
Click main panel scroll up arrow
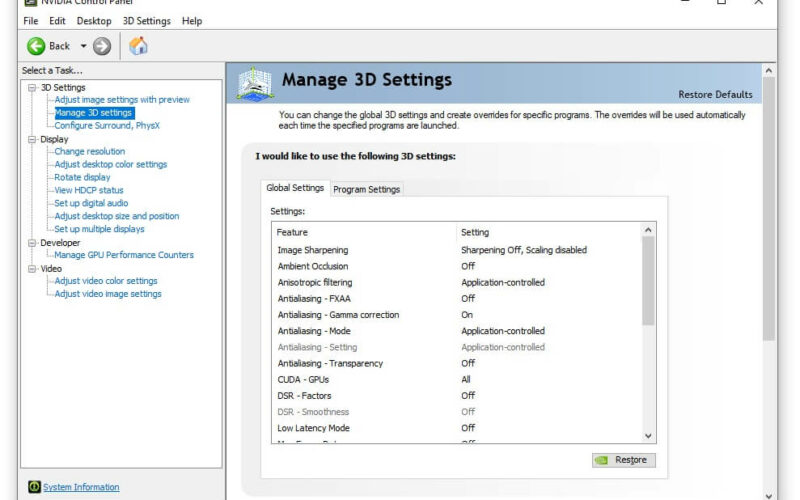pos(769,71)
